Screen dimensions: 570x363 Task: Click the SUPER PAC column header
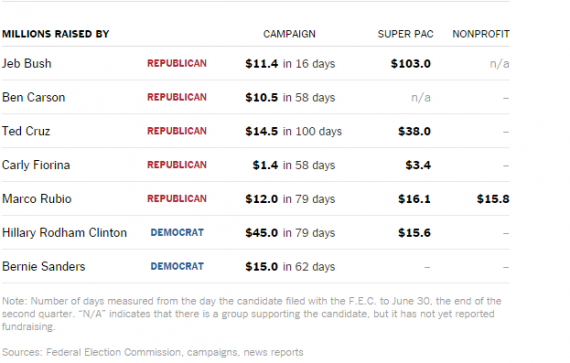(x=405, y=34)
